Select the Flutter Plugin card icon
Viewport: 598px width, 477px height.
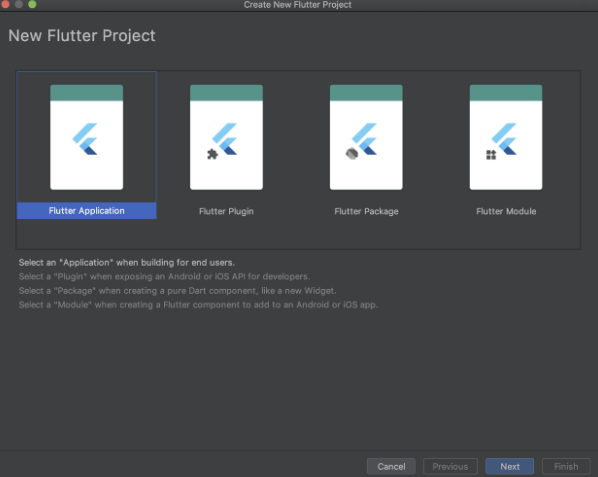coord(226,137)
